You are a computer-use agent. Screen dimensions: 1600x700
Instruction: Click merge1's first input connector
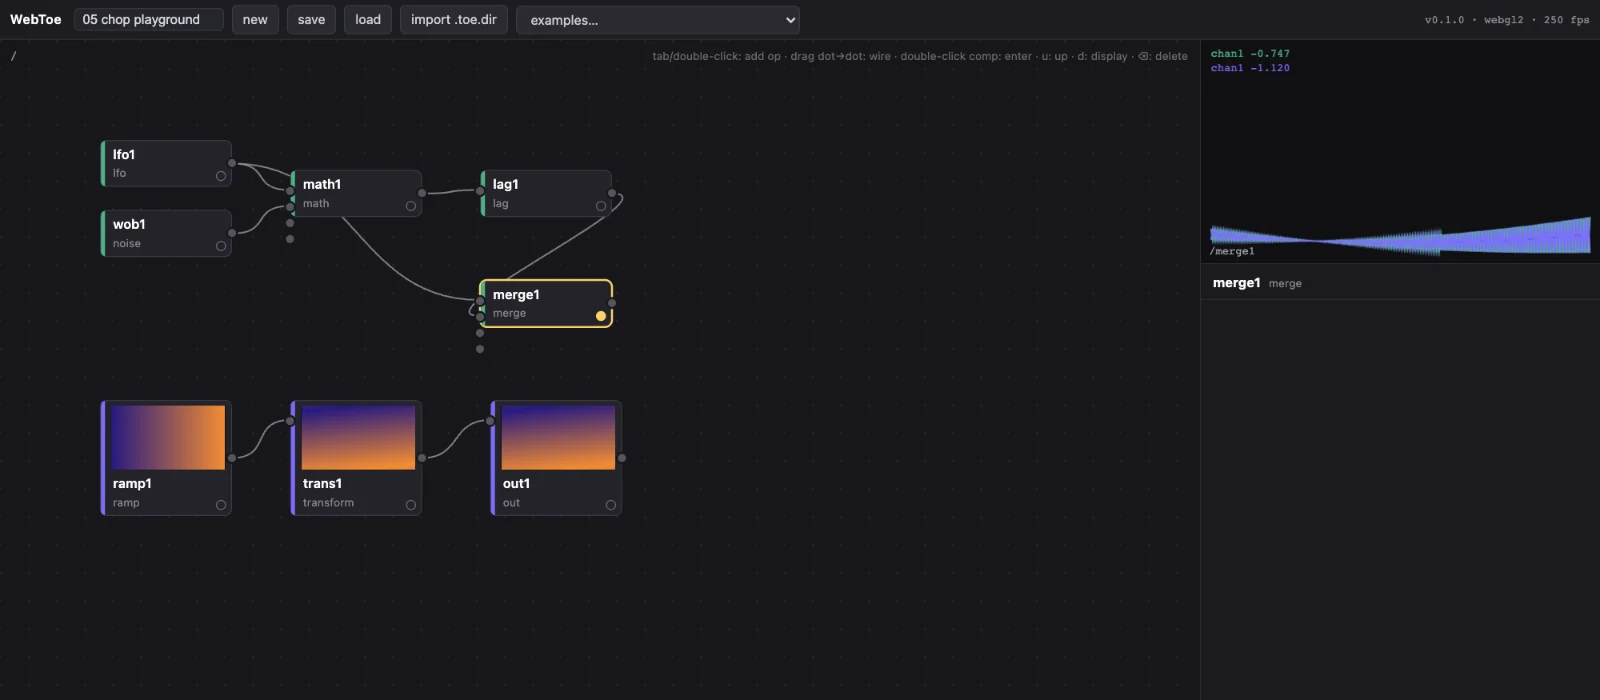pyautogui.click(x=480, y=301)
